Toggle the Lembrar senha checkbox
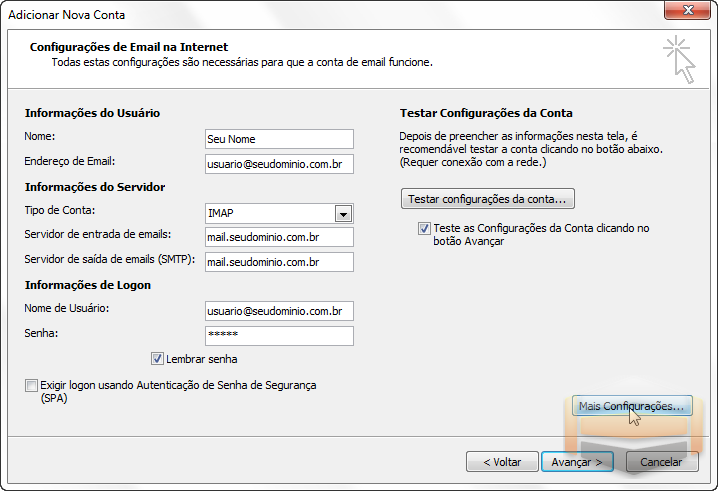718x491 pixels. [x=157, y=359]
